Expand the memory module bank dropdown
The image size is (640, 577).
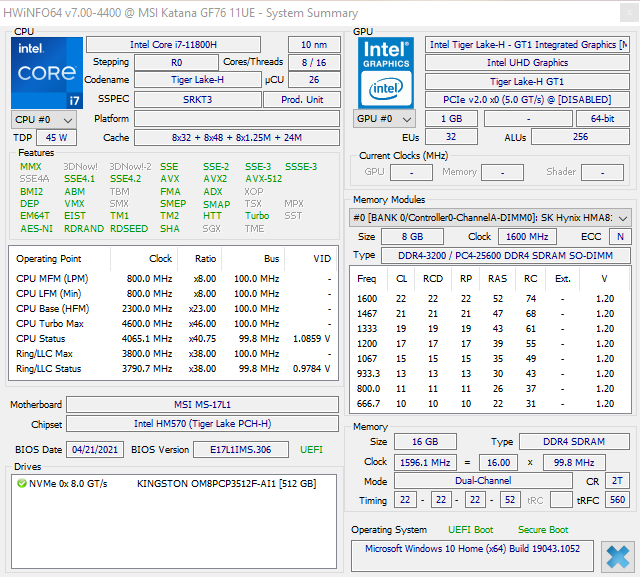click(490, 217)
